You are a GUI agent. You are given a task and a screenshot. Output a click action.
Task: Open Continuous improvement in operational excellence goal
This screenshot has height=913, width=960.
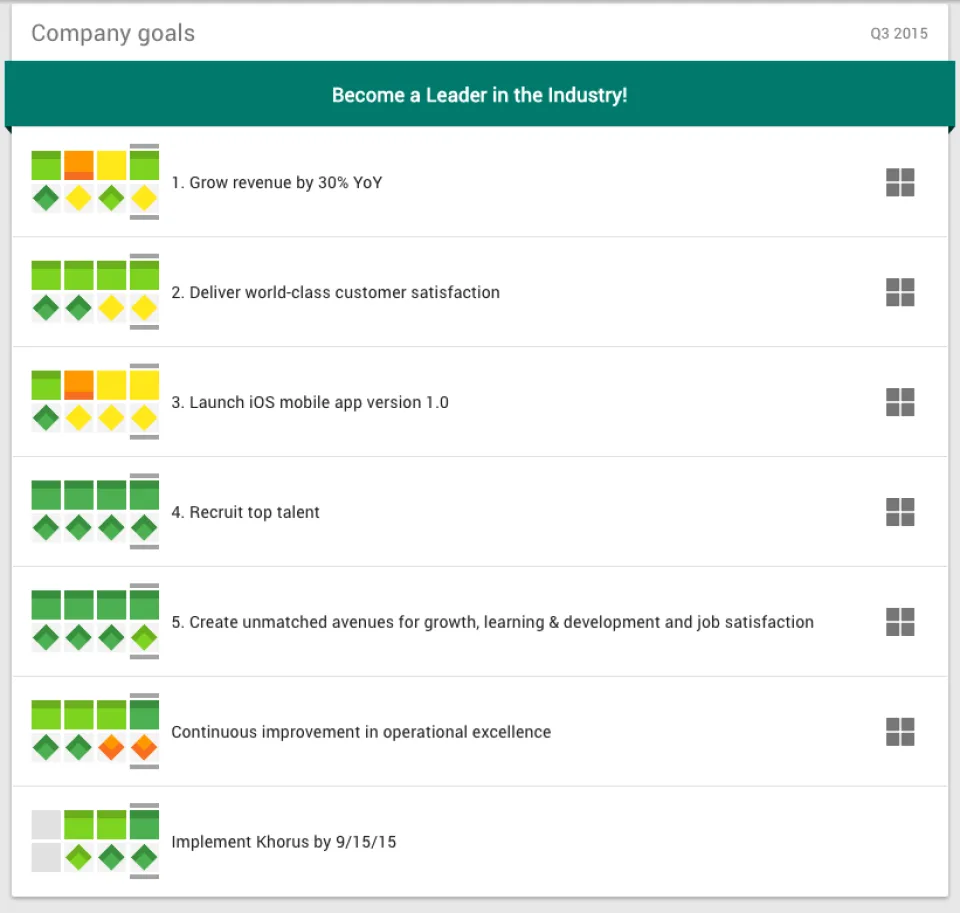(361, 732)
